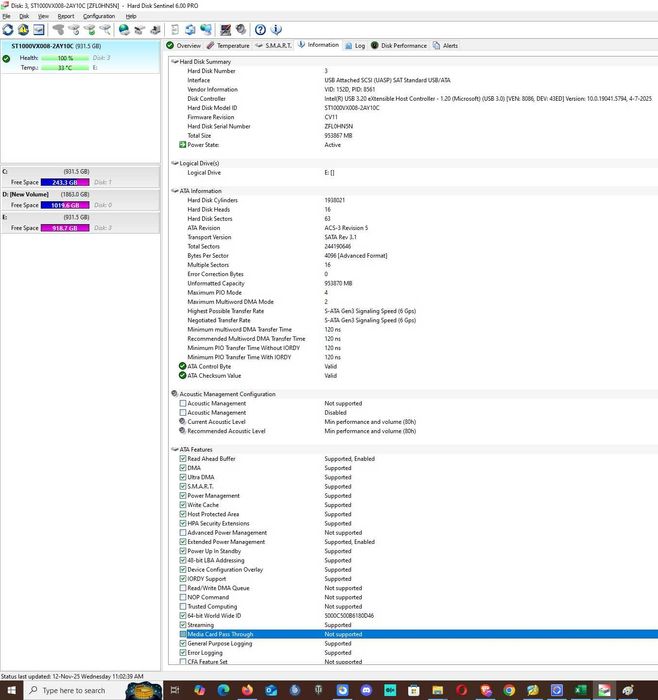Click the green Power State icon
The image size is (658, 700).
(x=183, y=145)
